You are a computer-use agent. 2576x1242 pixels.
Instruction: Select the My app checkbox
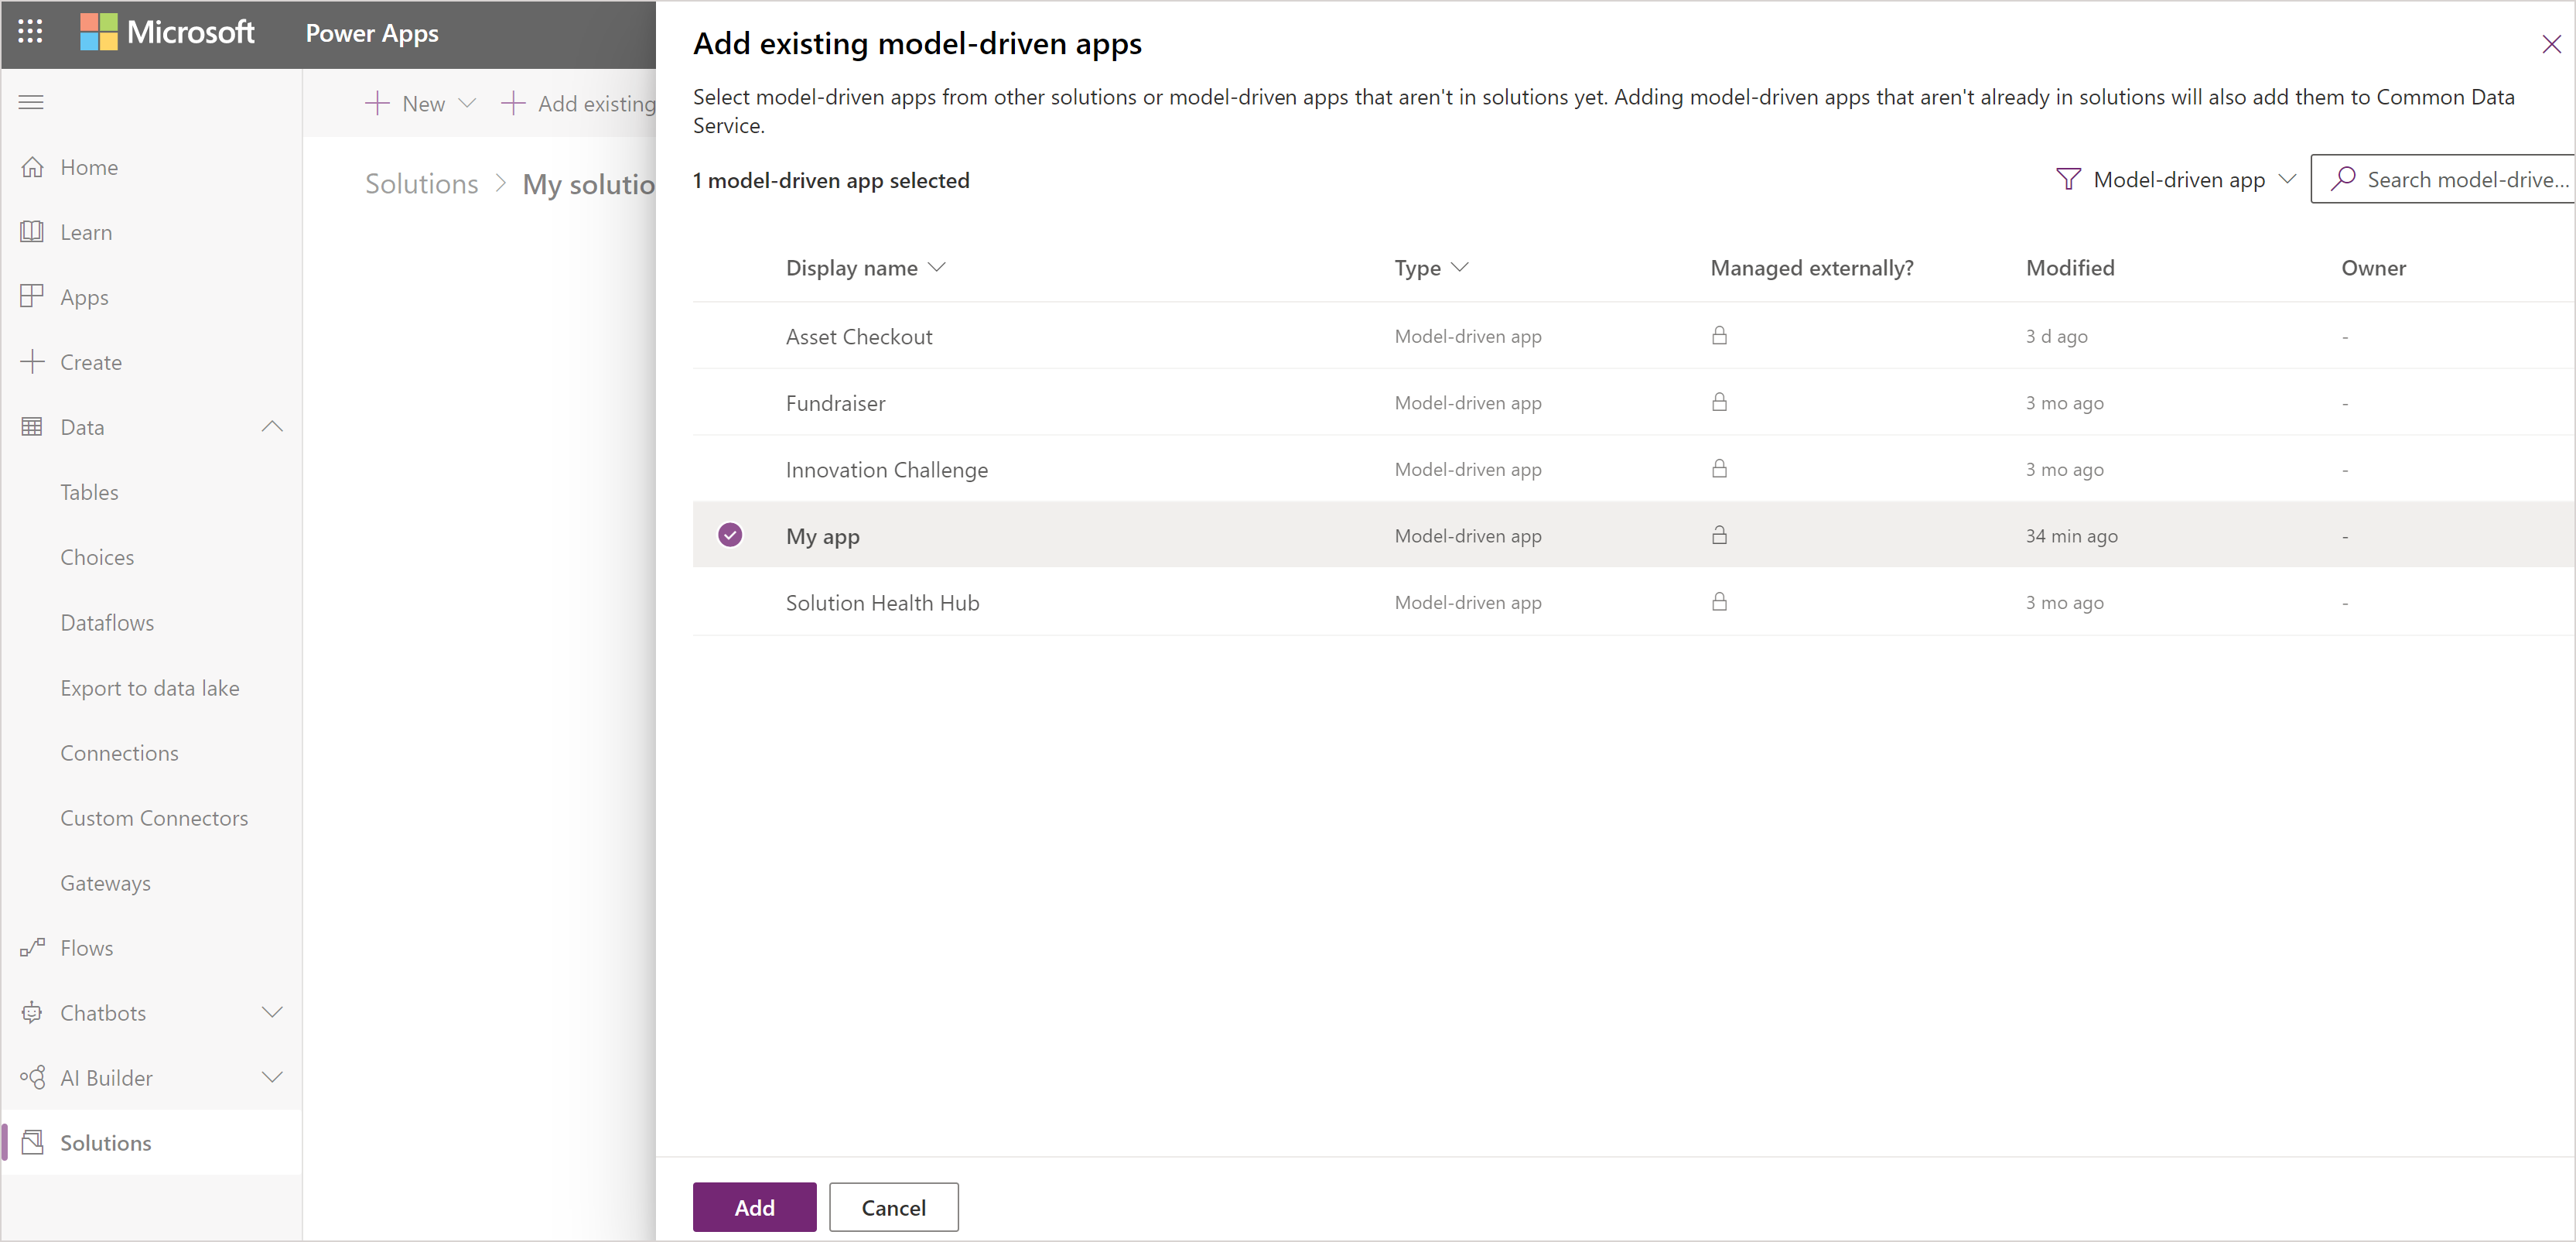[x=731, y=535]
